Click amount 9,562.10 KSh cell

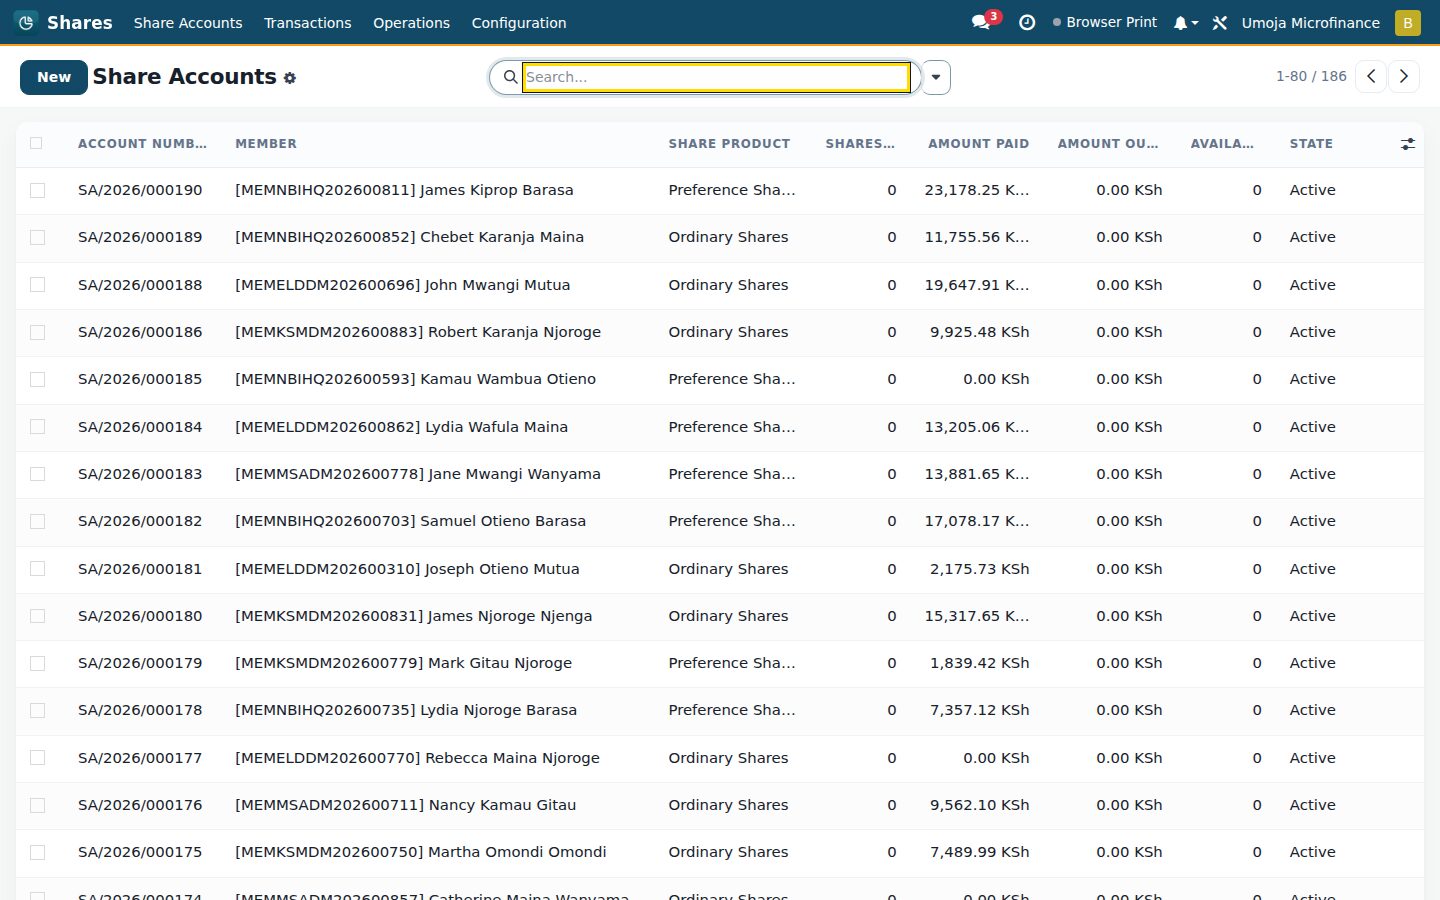979,805
